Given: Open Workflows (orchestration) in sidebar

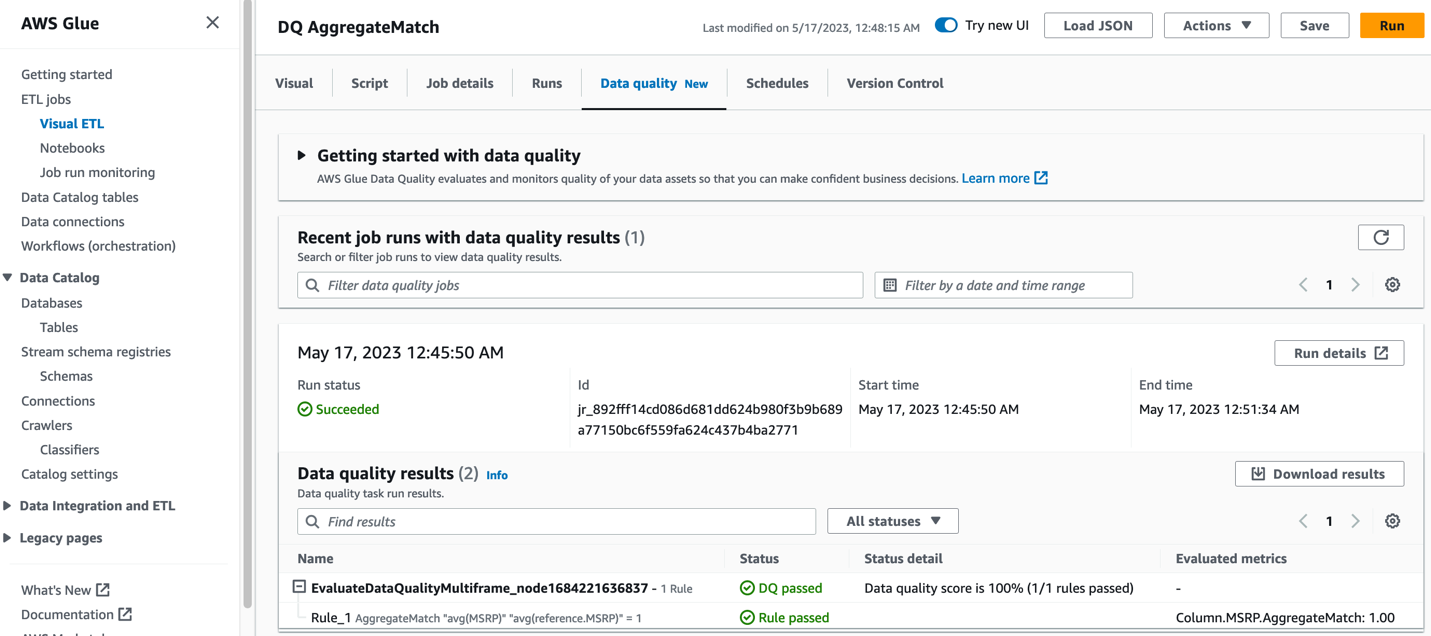Looking at the screenshot, I should point(98,245).
